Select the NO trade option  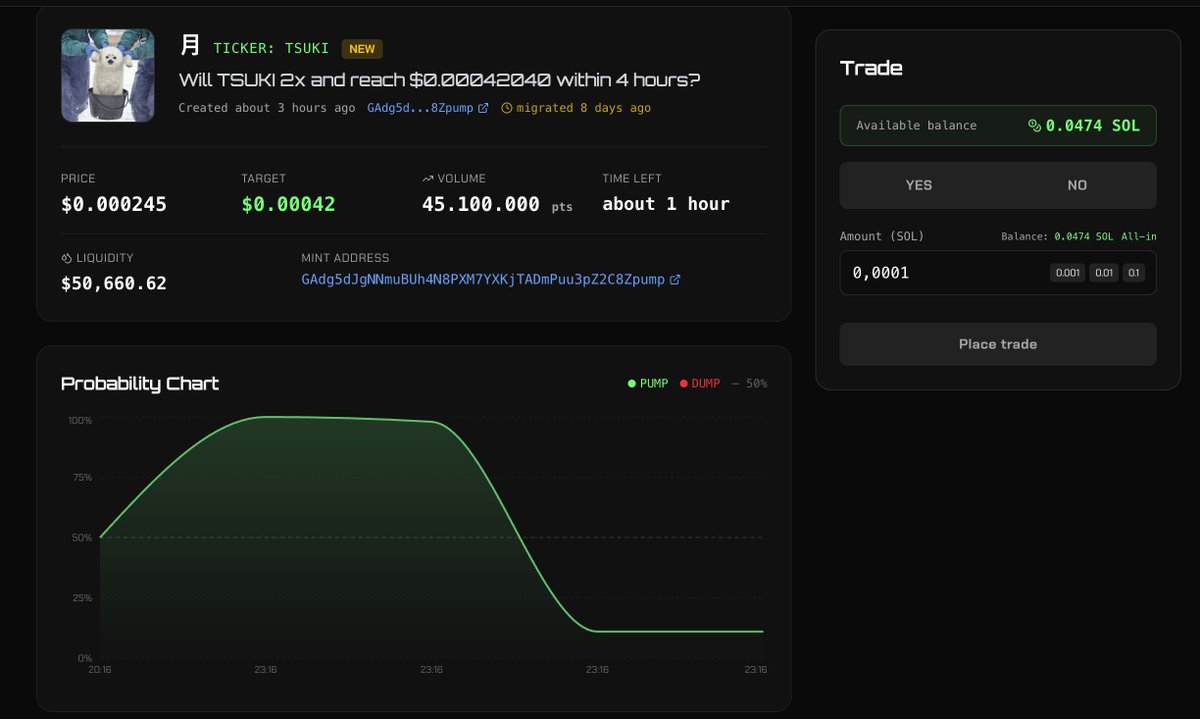pyautogui.click(x=1077, y=185)
